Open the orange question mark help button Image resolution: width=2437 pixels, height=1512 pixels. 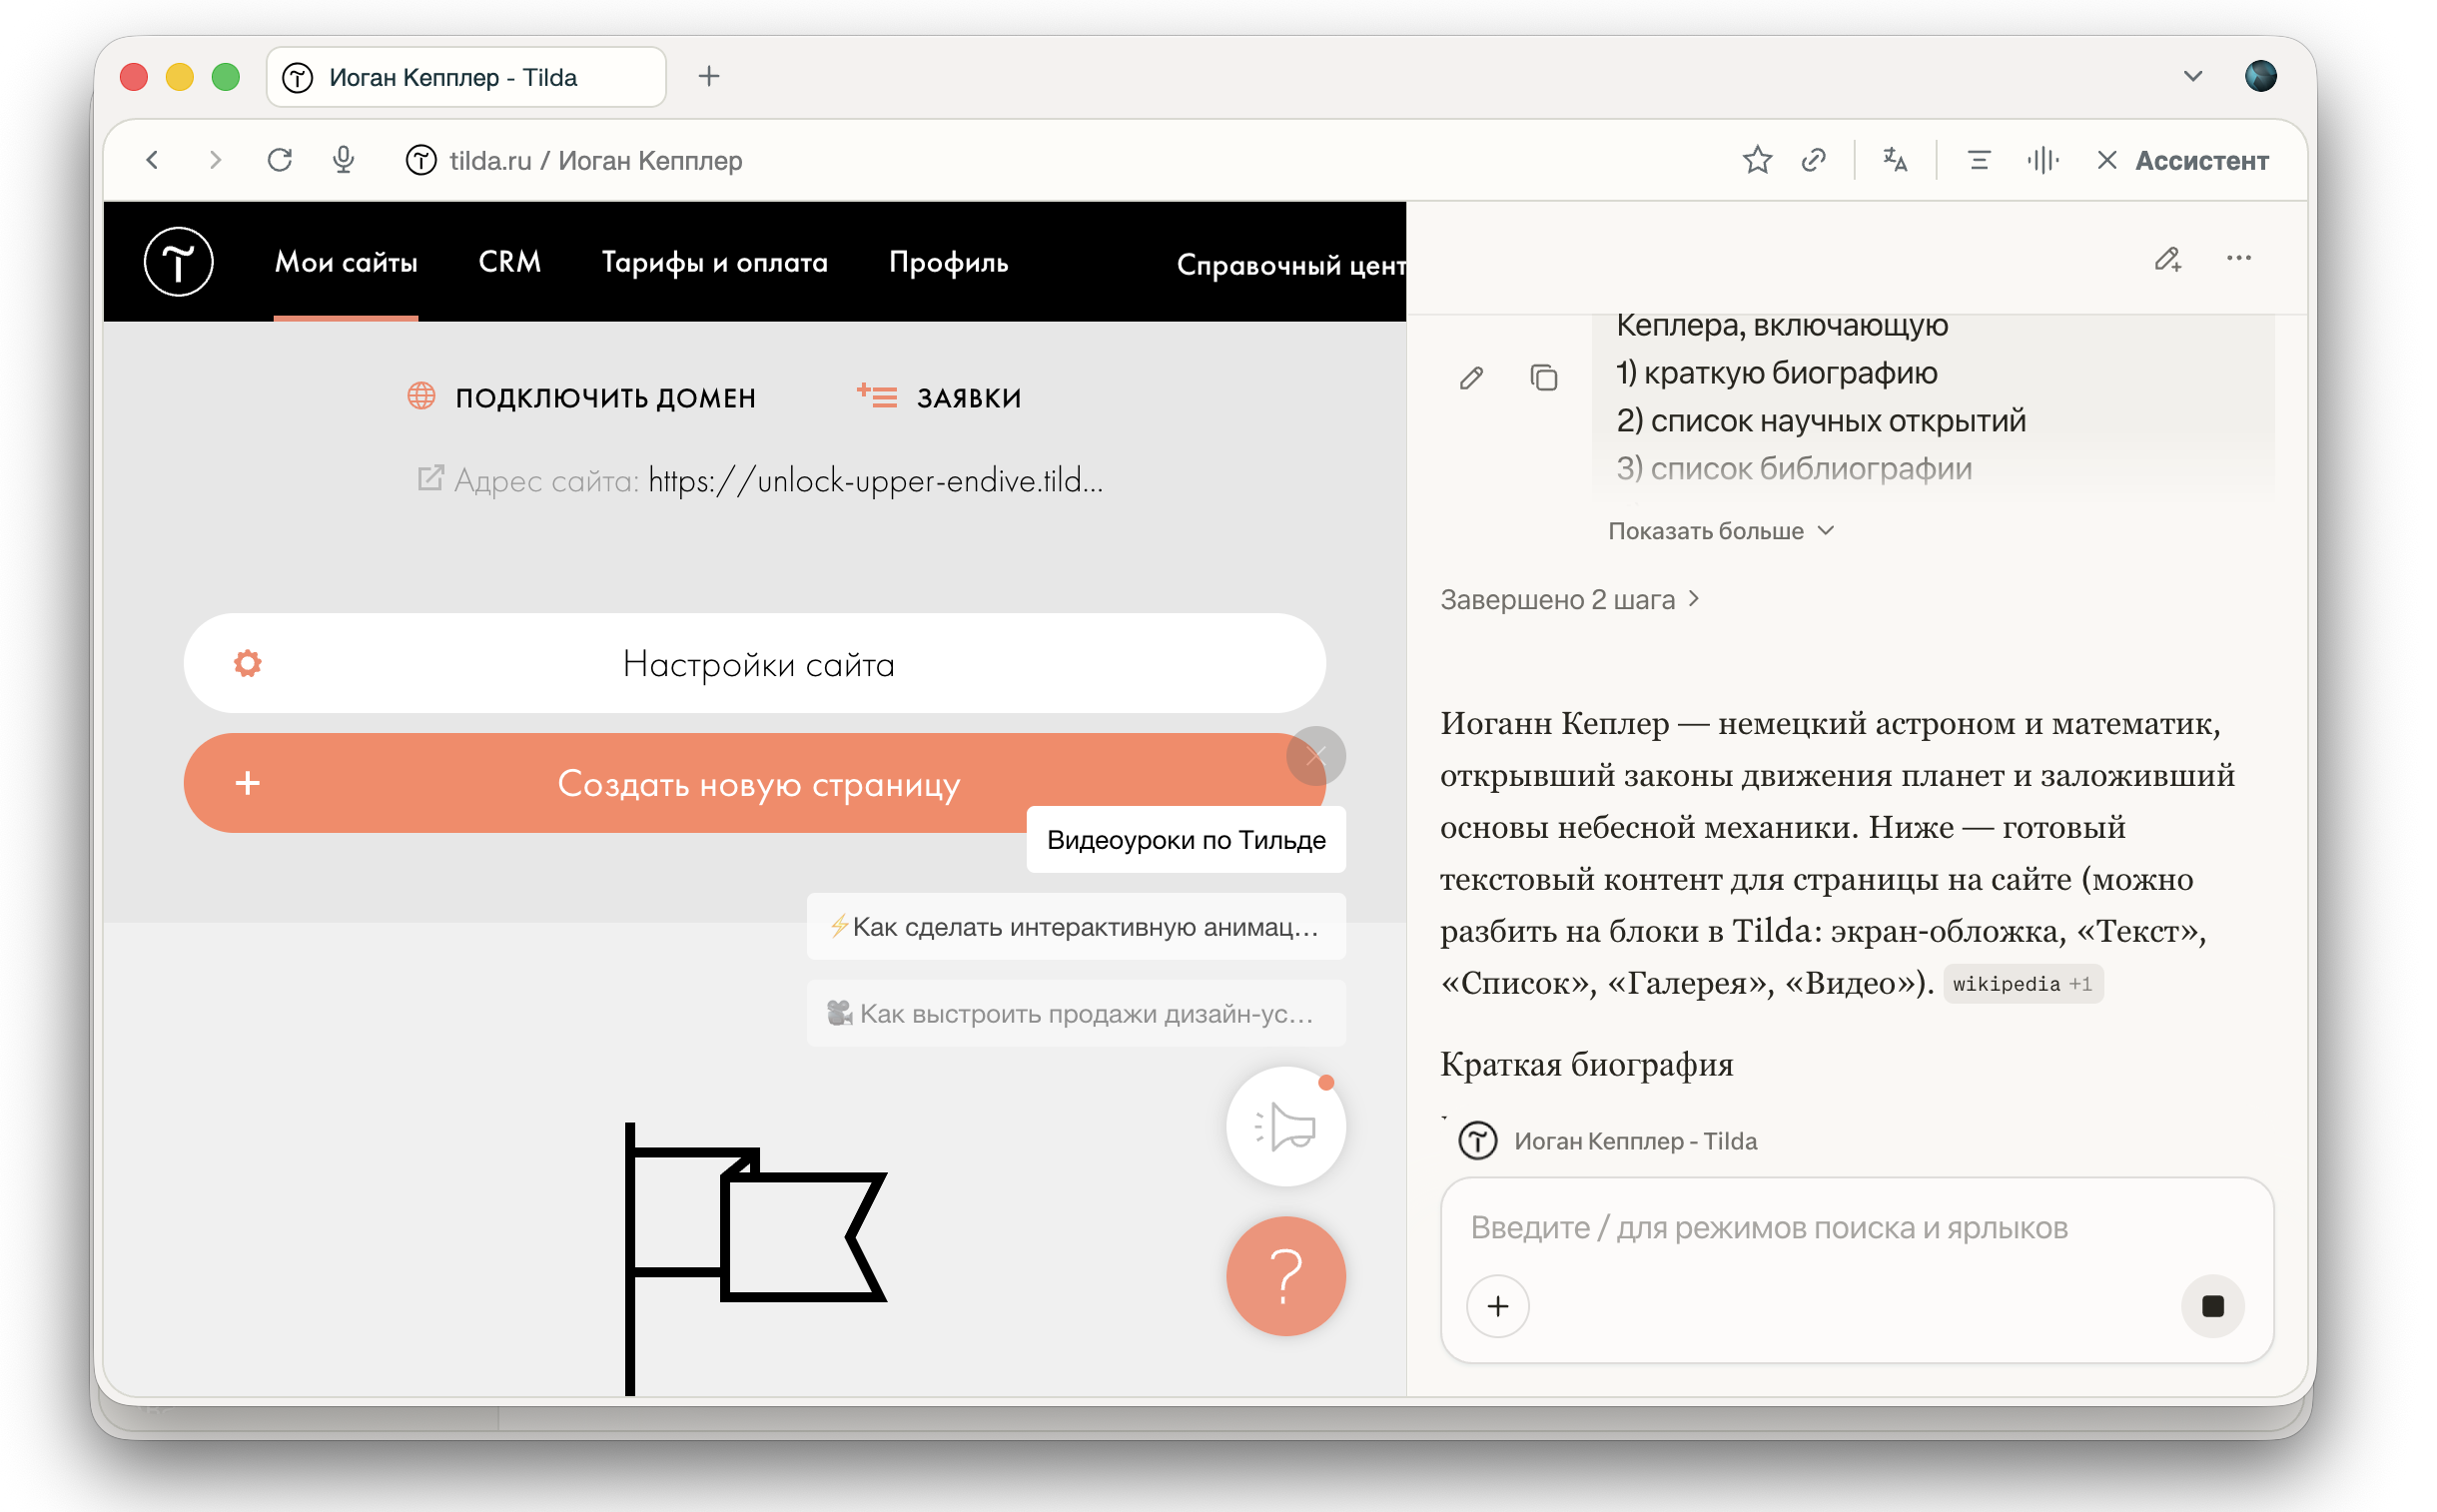pos(1285,1275)
